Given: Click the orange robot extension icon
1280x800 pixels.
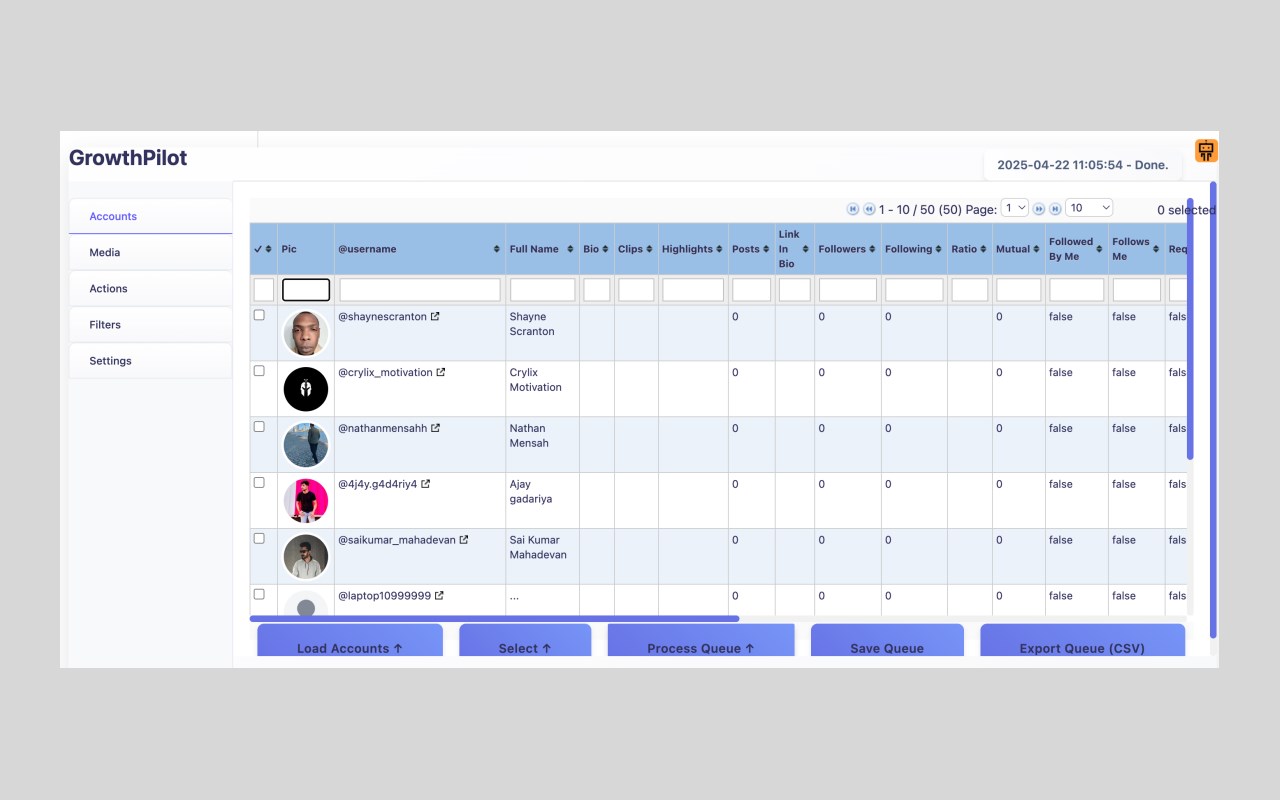Looking at the screenshot, I should pos(1206,151).
